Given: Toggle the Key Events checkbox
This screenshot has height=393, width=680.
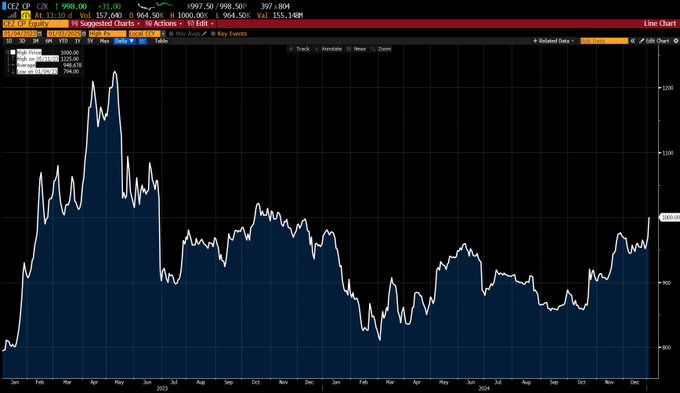Looking at the screenshot, I should coord(213,33).
